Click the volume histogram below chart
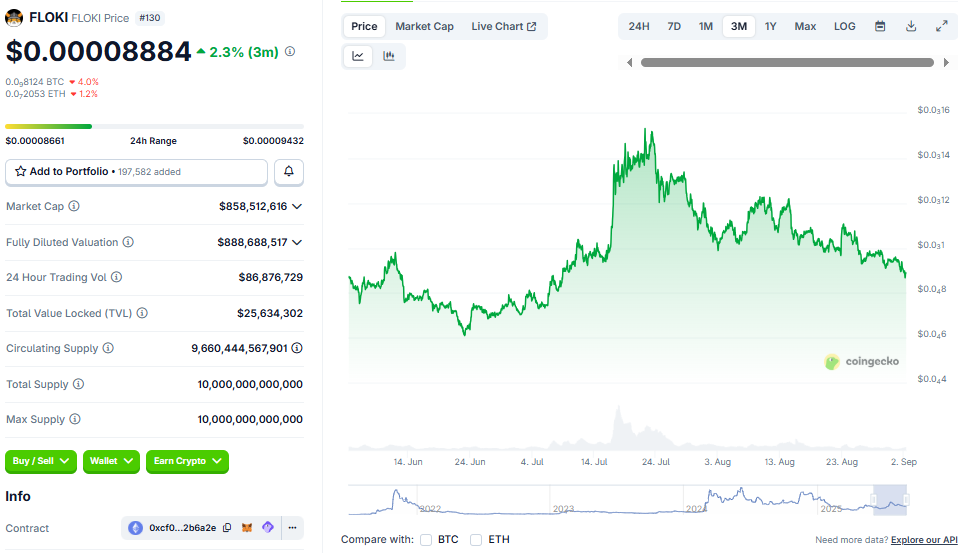960x553 pixels. pyautogui.click(x=627, y=429)
